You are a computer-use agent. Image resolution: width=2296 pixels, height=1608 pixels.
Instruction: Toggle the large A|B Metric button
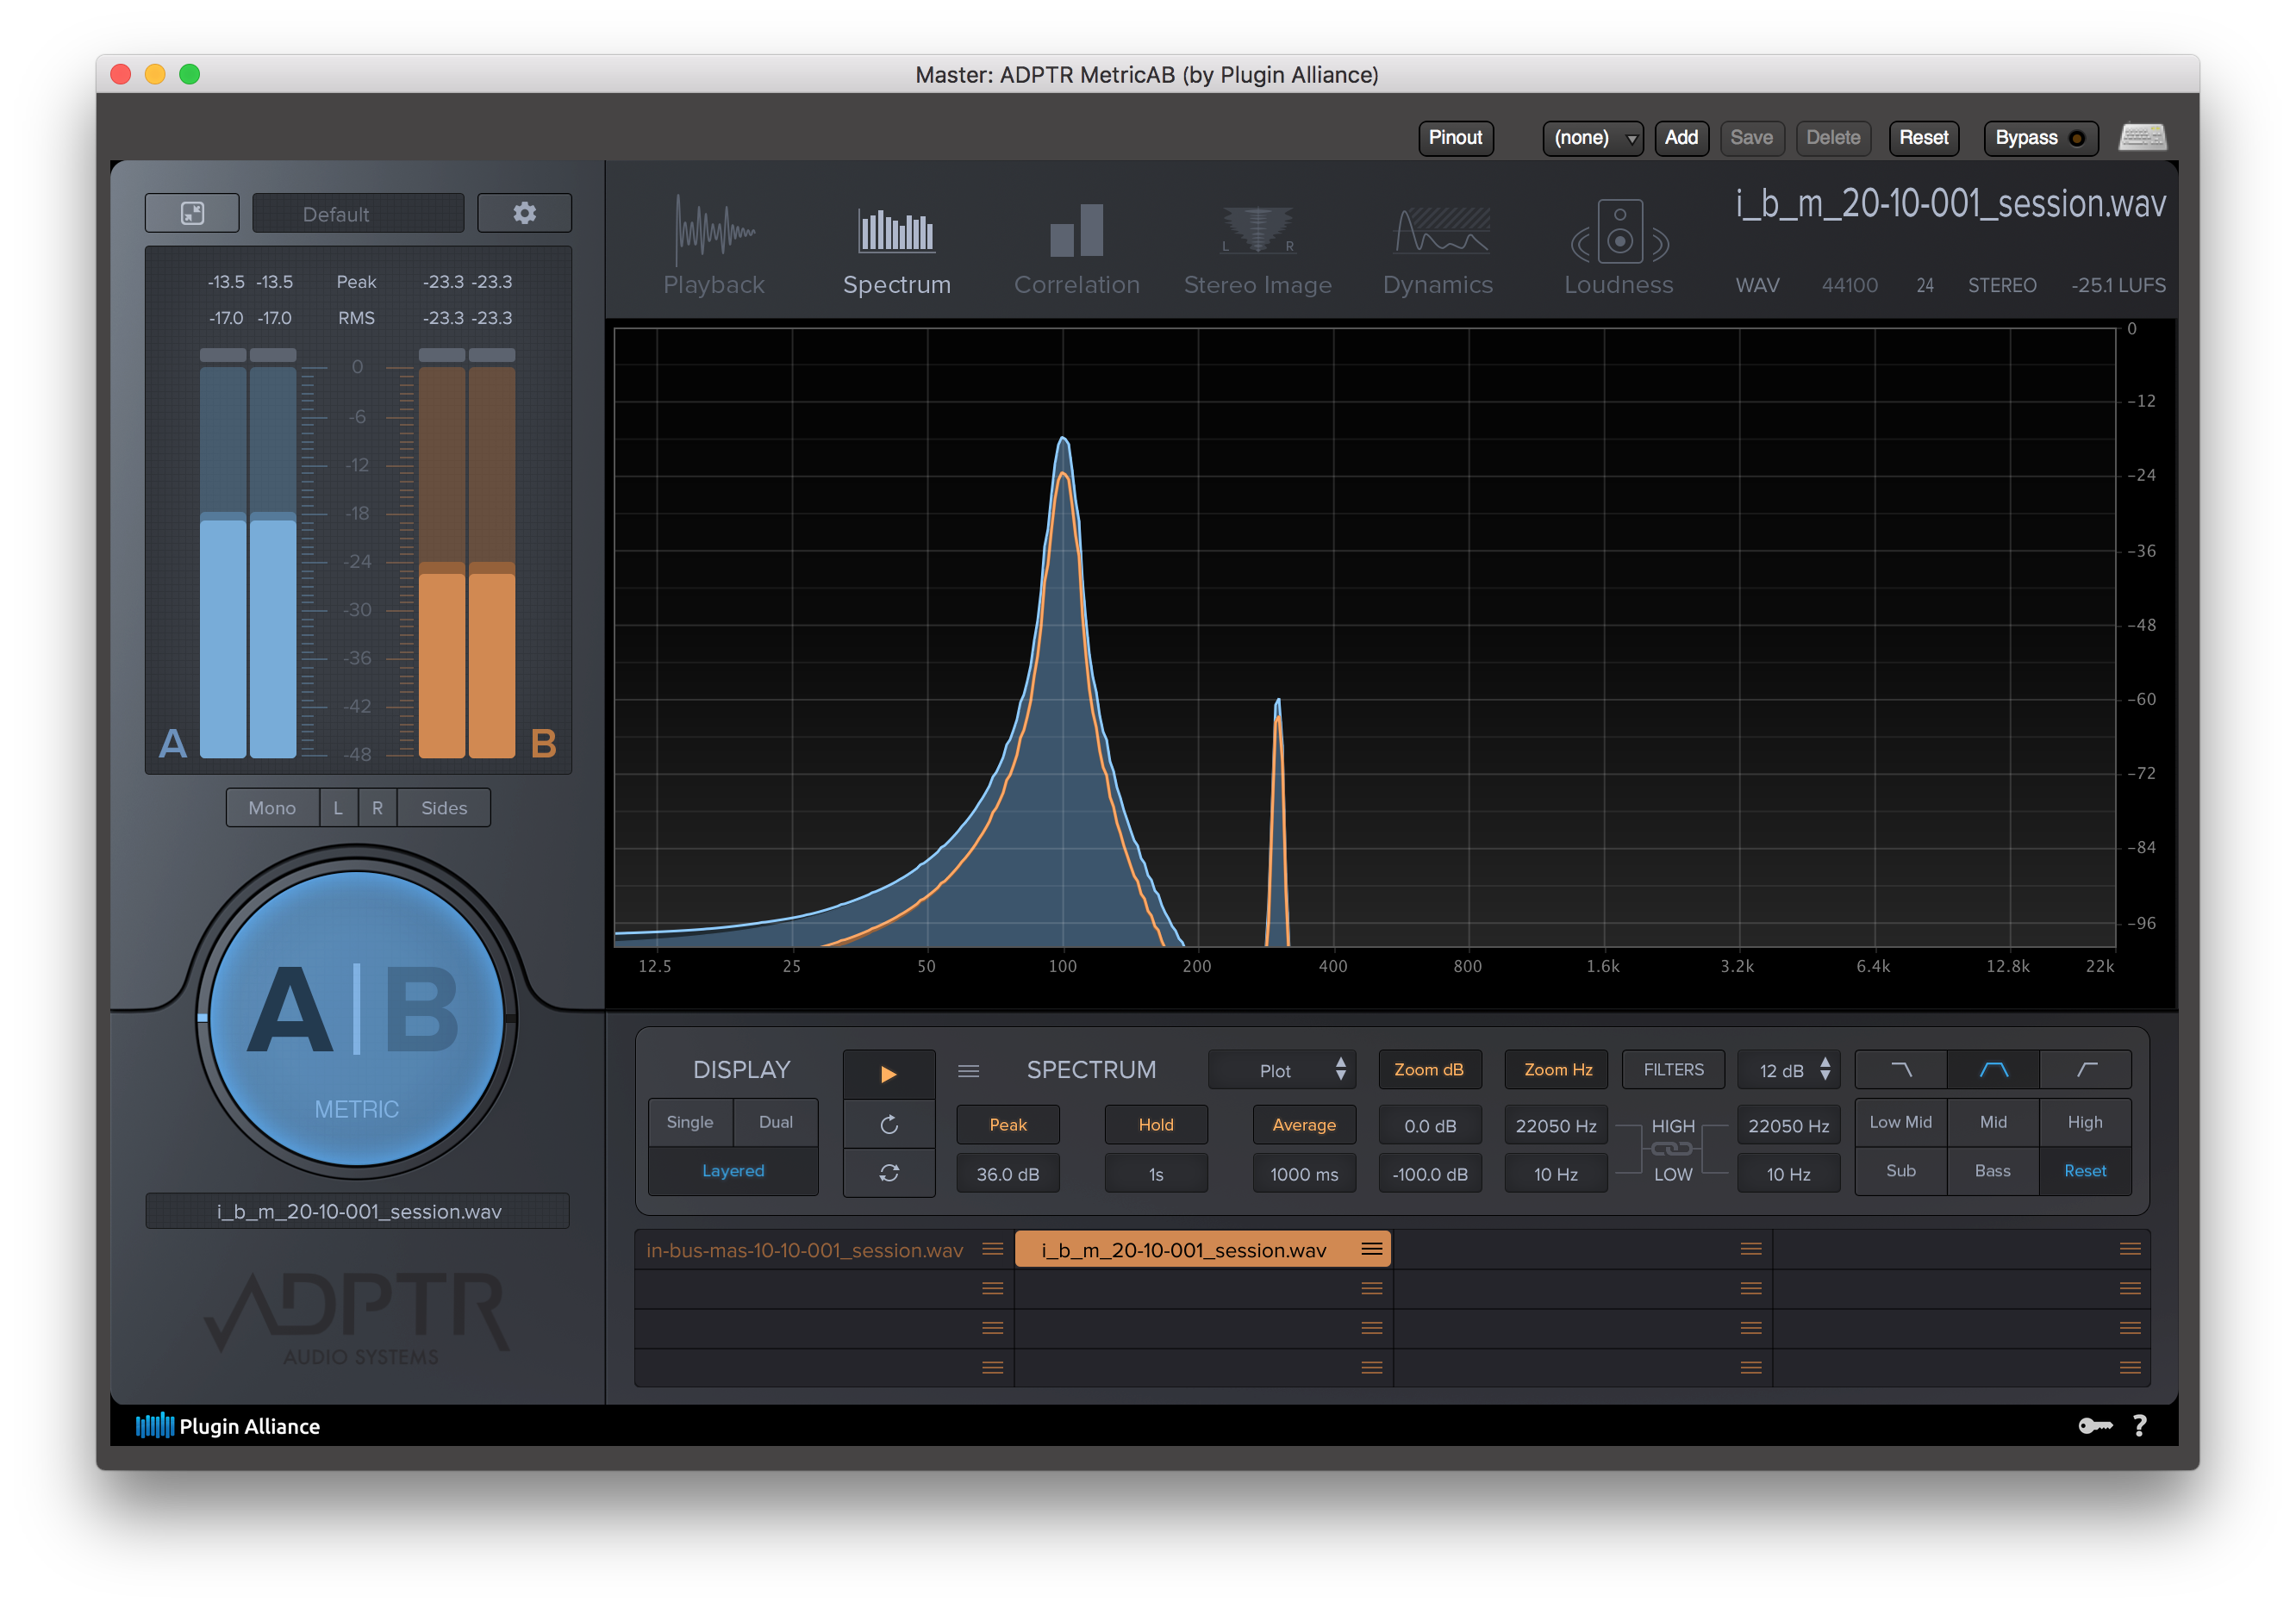(356, 1016)
